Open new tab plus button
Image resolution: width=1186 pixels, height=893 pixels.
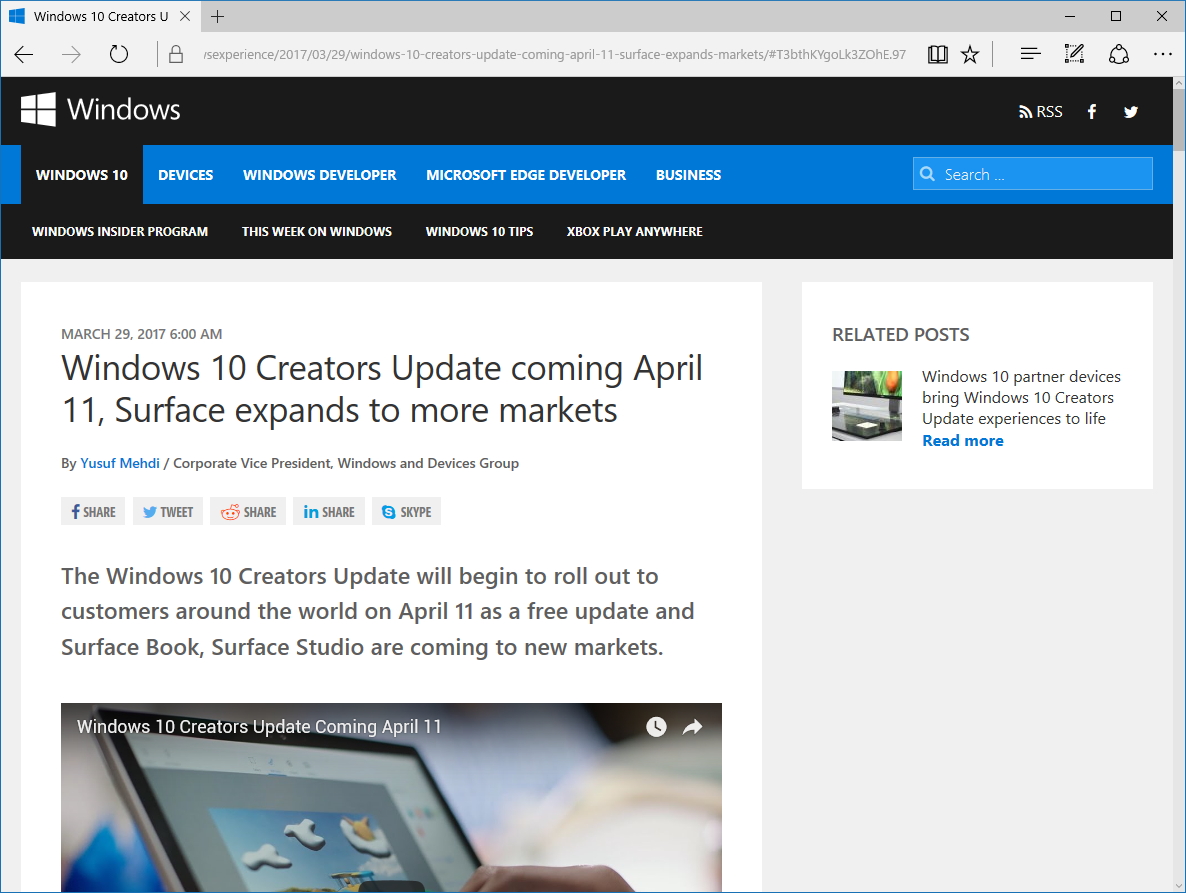[x=217, y=16]
